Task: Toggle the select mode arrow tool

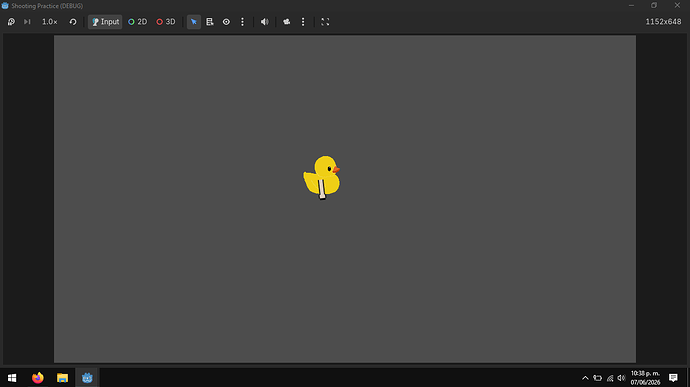Action: pyautogui.click(x=194, y=22)
